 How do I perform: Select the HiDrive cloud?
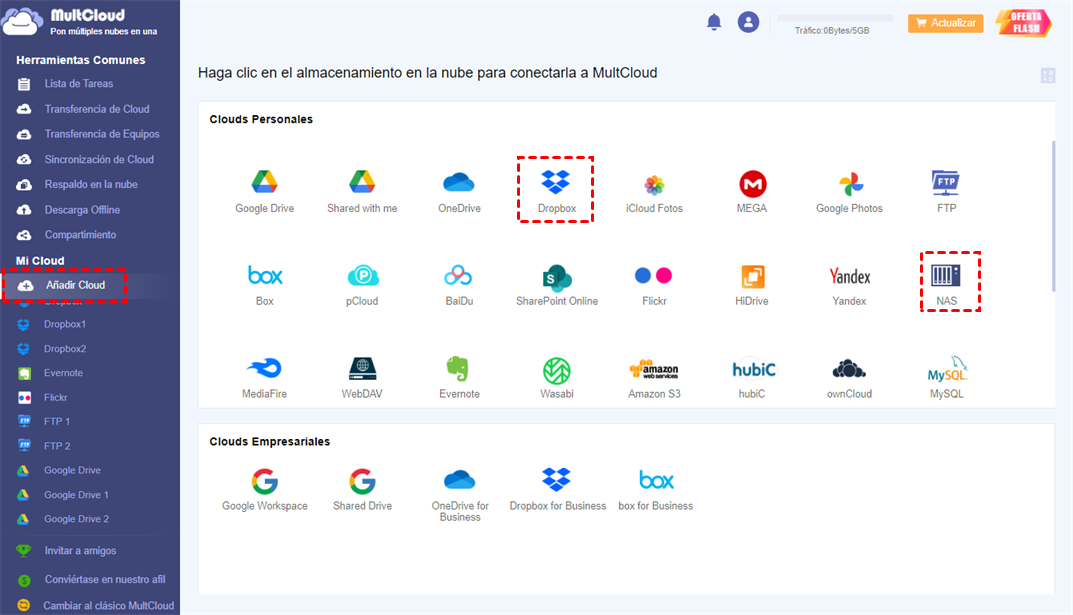point(752,285)
